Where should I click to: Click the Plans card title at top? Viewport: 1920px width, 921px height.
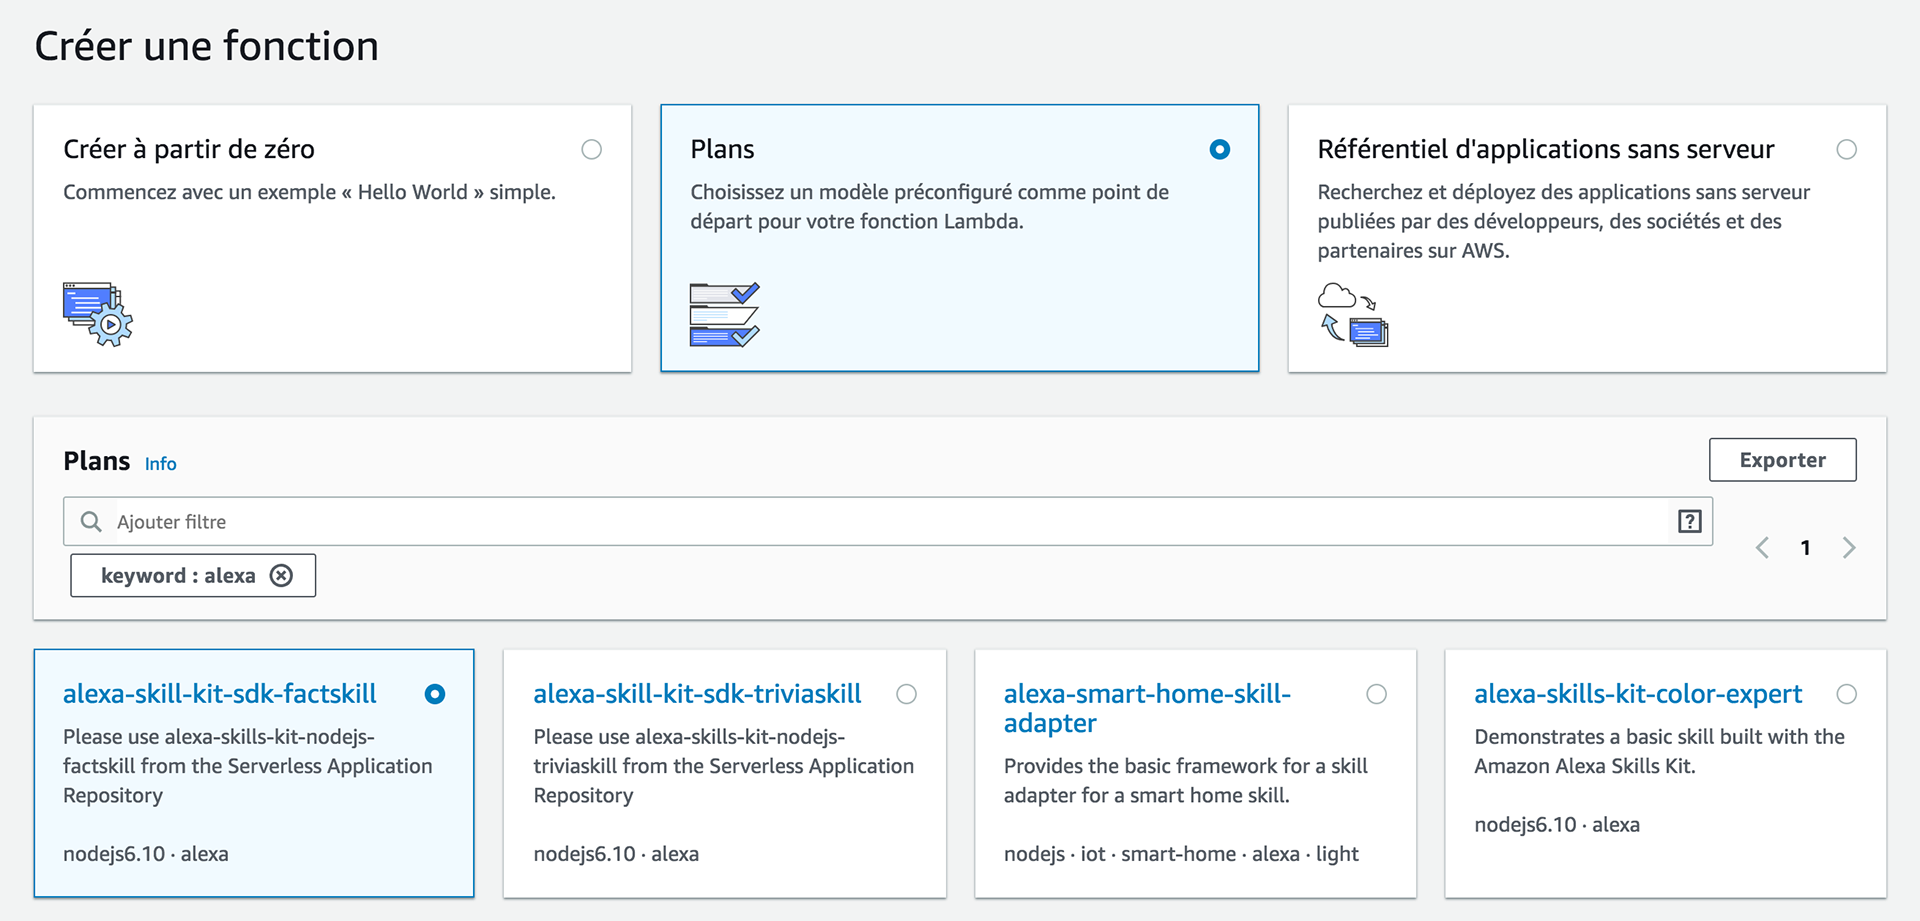pos(722,150)
